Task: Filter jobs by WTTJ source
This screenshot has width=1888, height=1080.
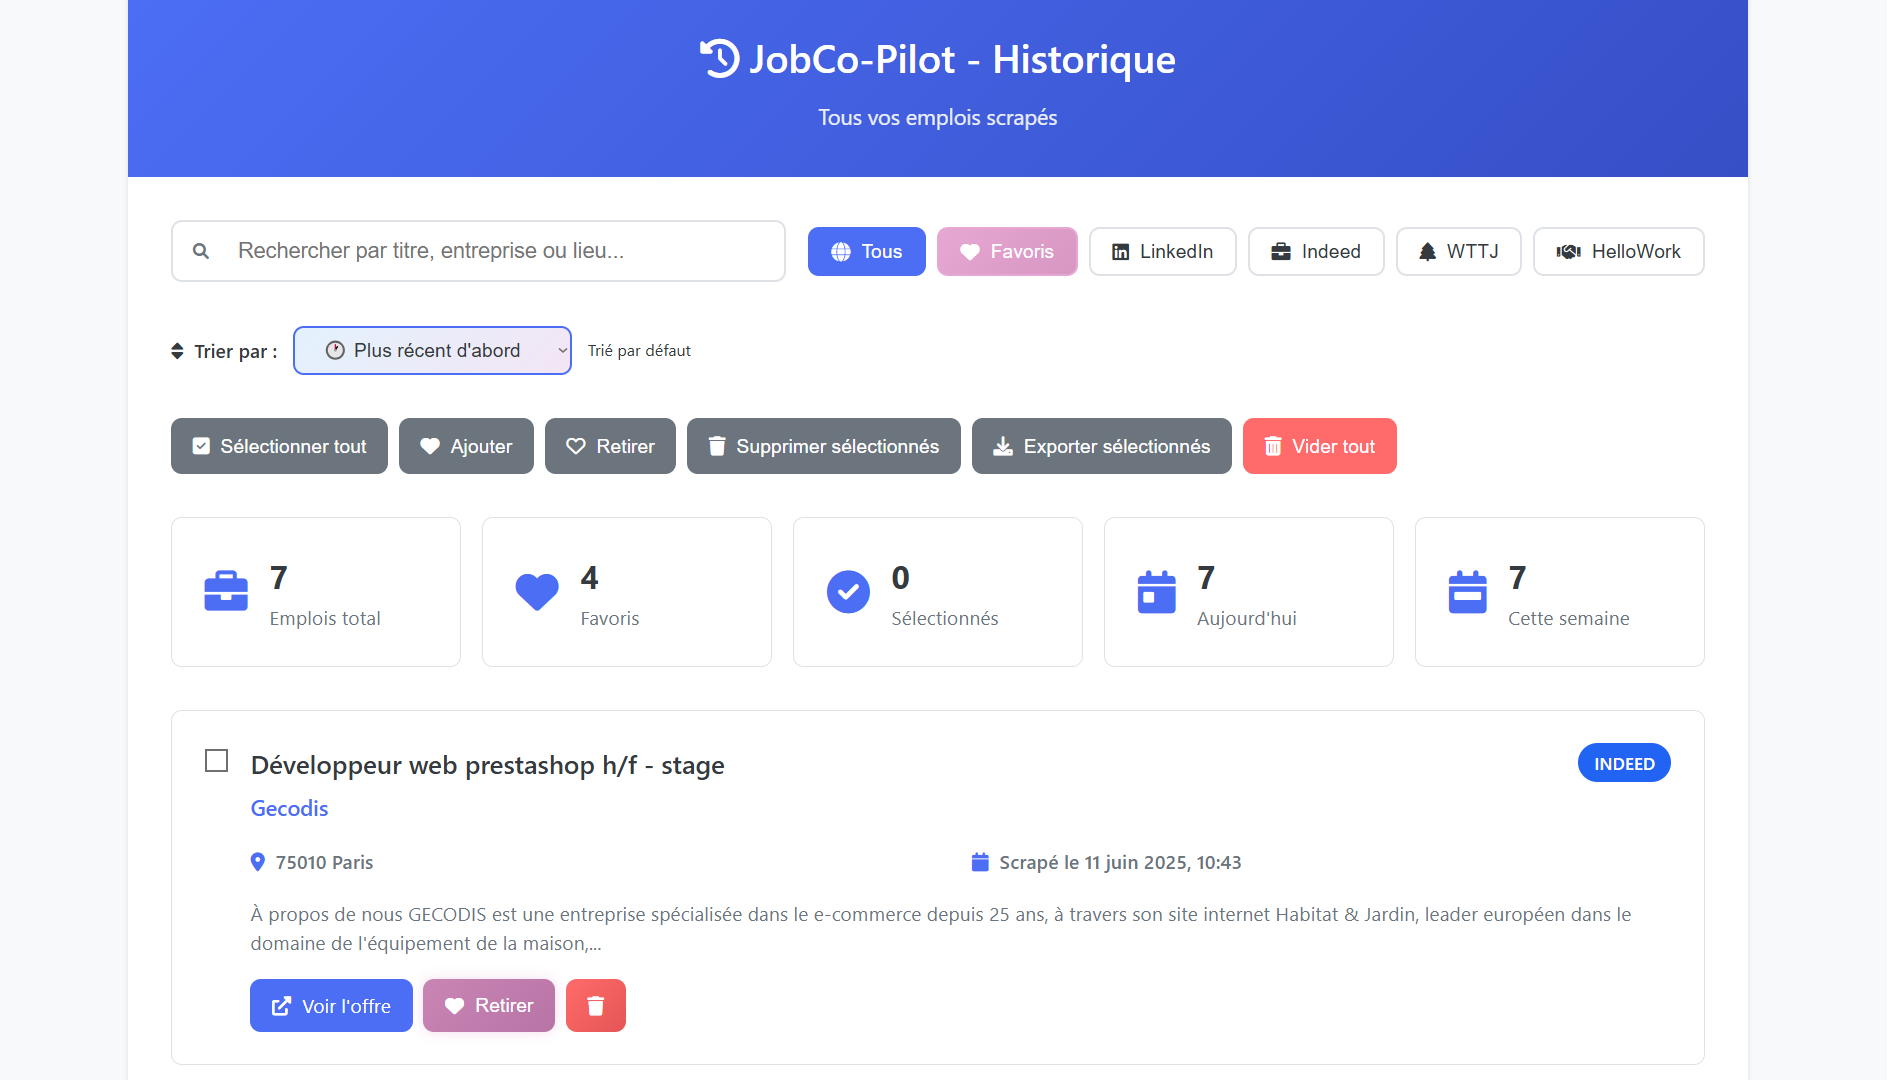Action: click(x=1459, y=252)
